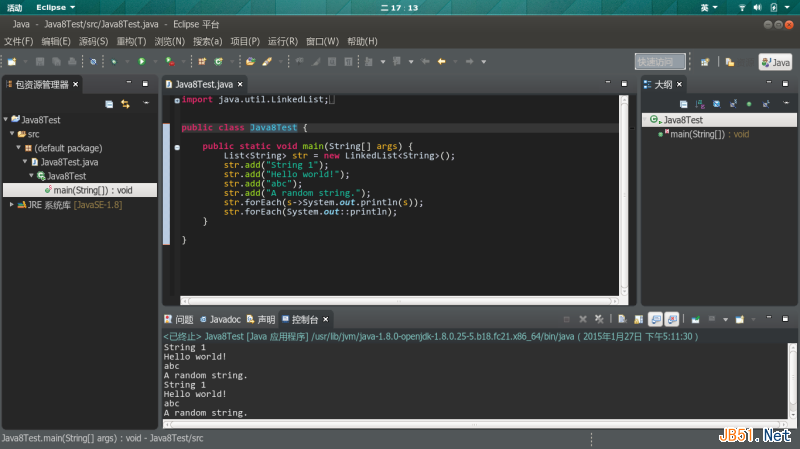
Task: Click the 快速访问 quick access field
Action: coord(660,62)
